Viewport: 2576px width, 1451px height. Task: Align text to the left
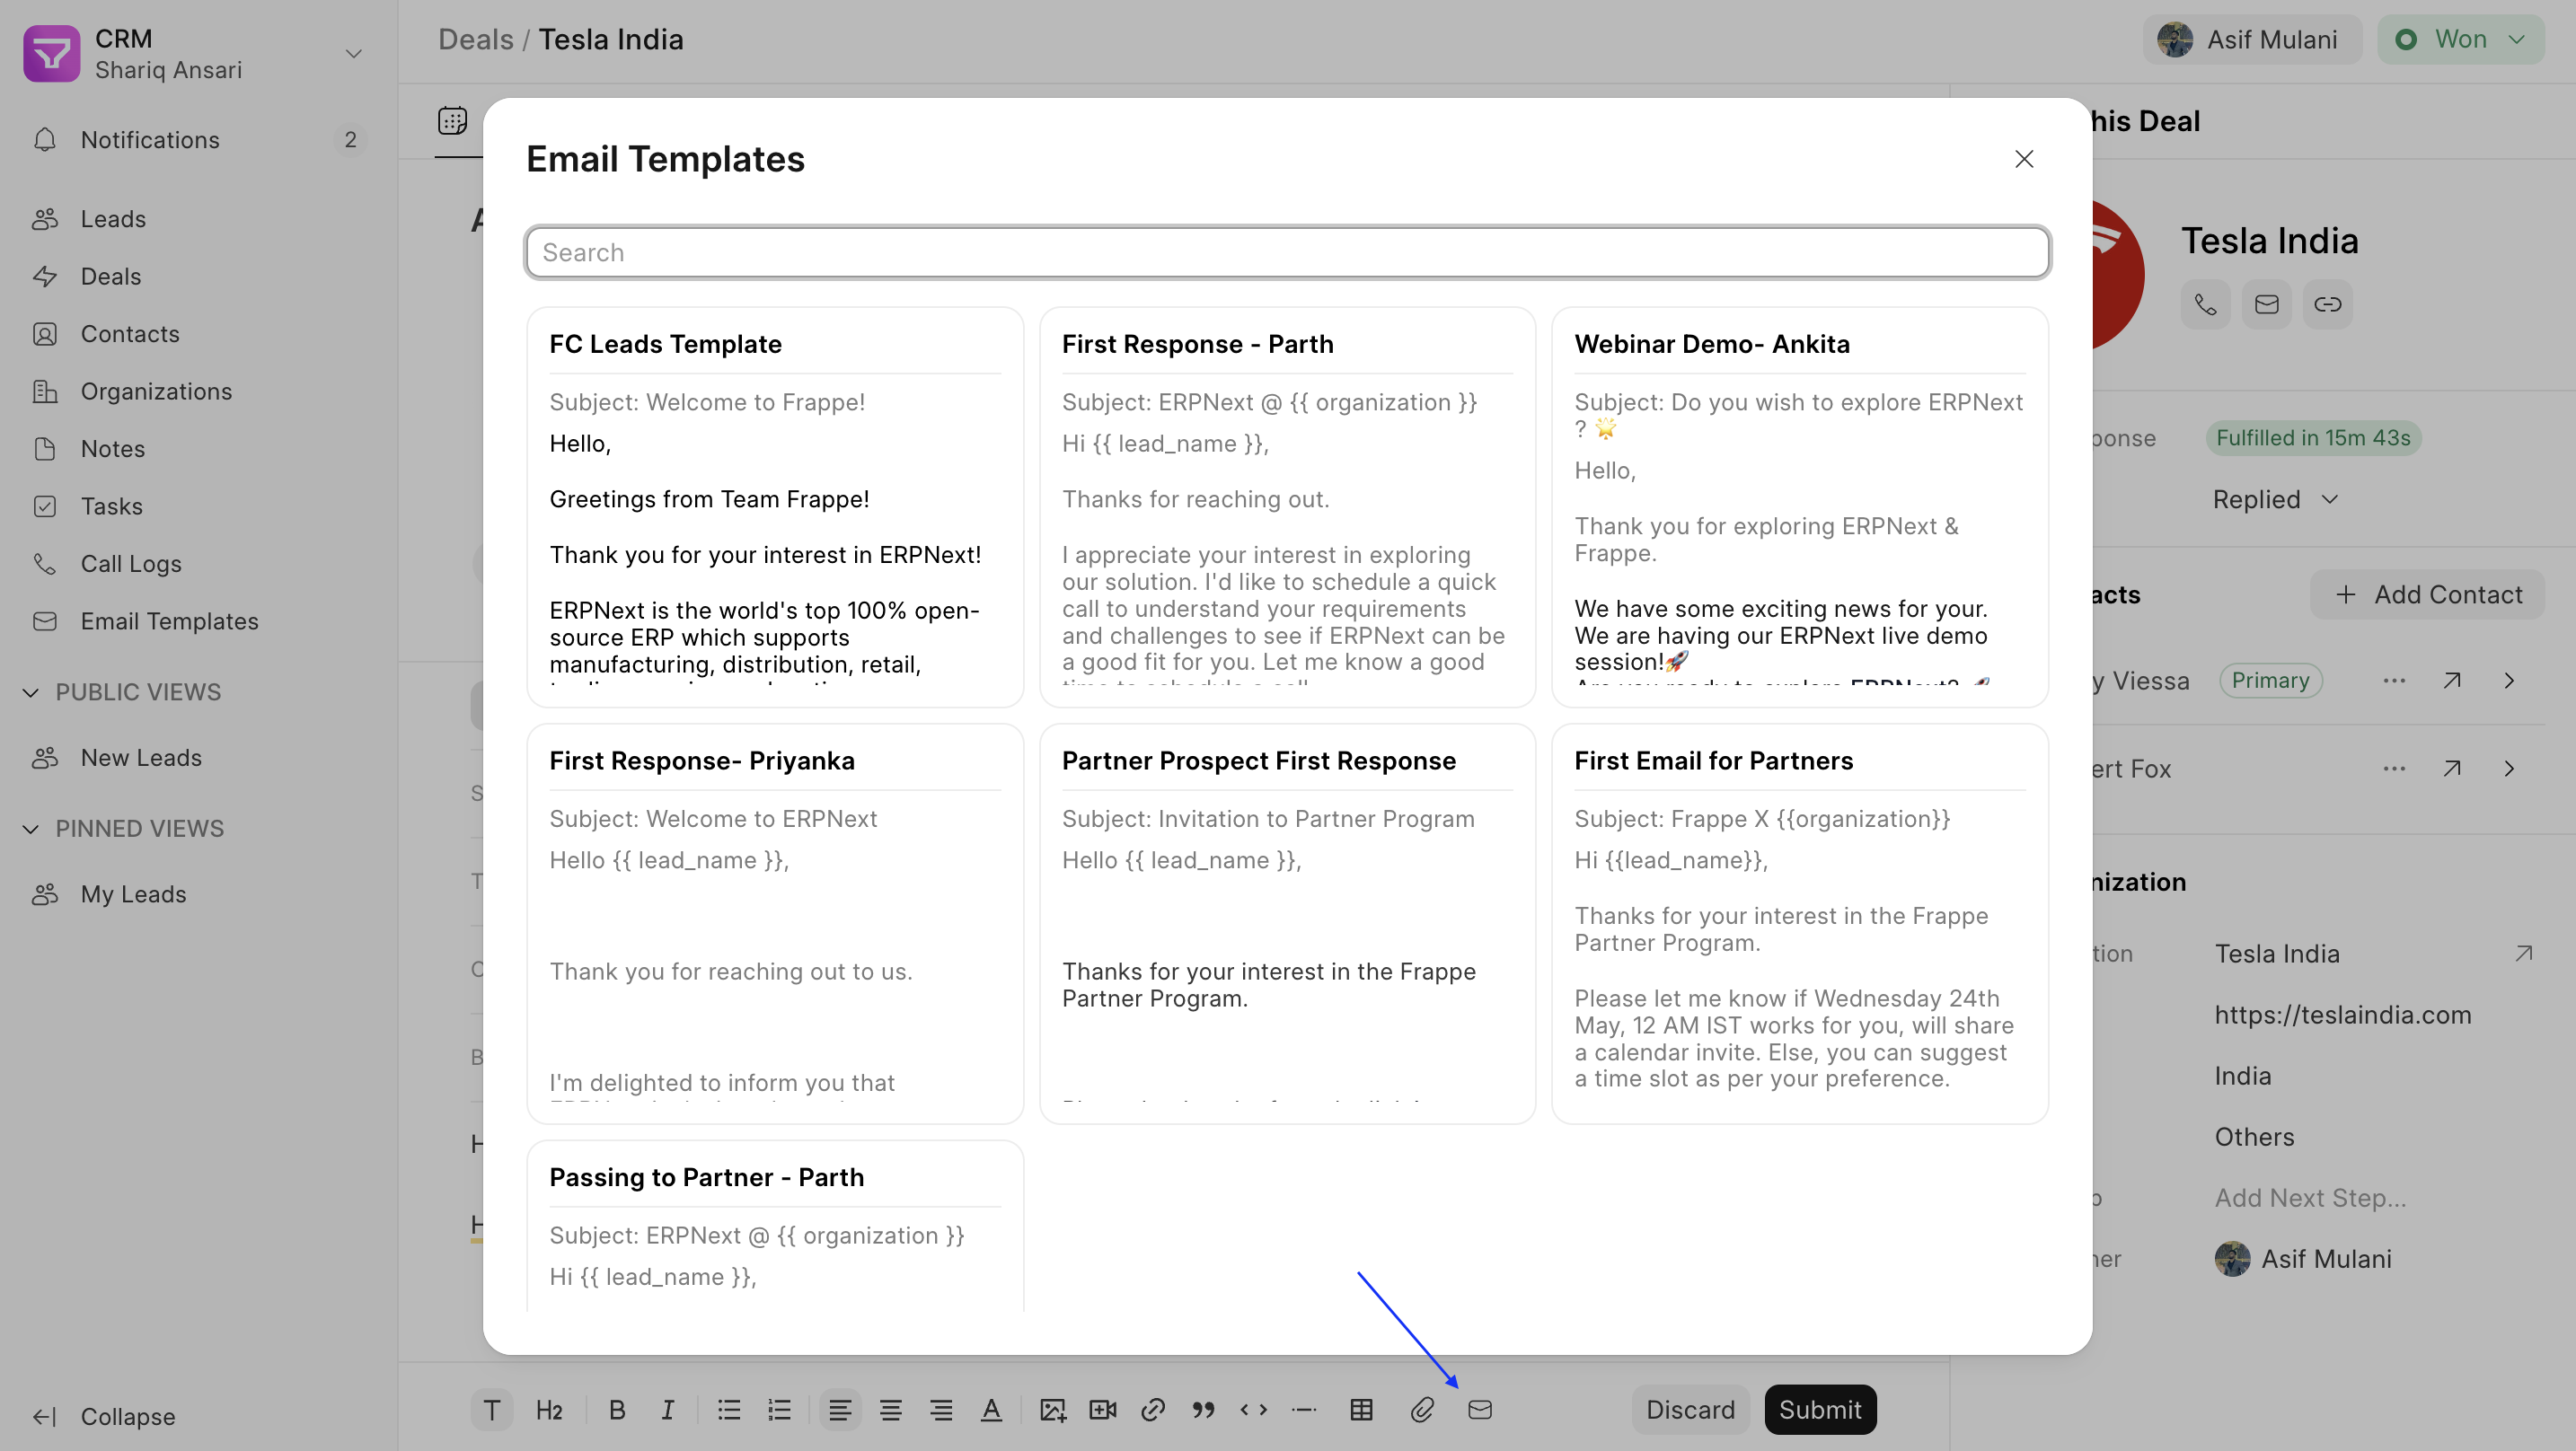[840, 1410]
